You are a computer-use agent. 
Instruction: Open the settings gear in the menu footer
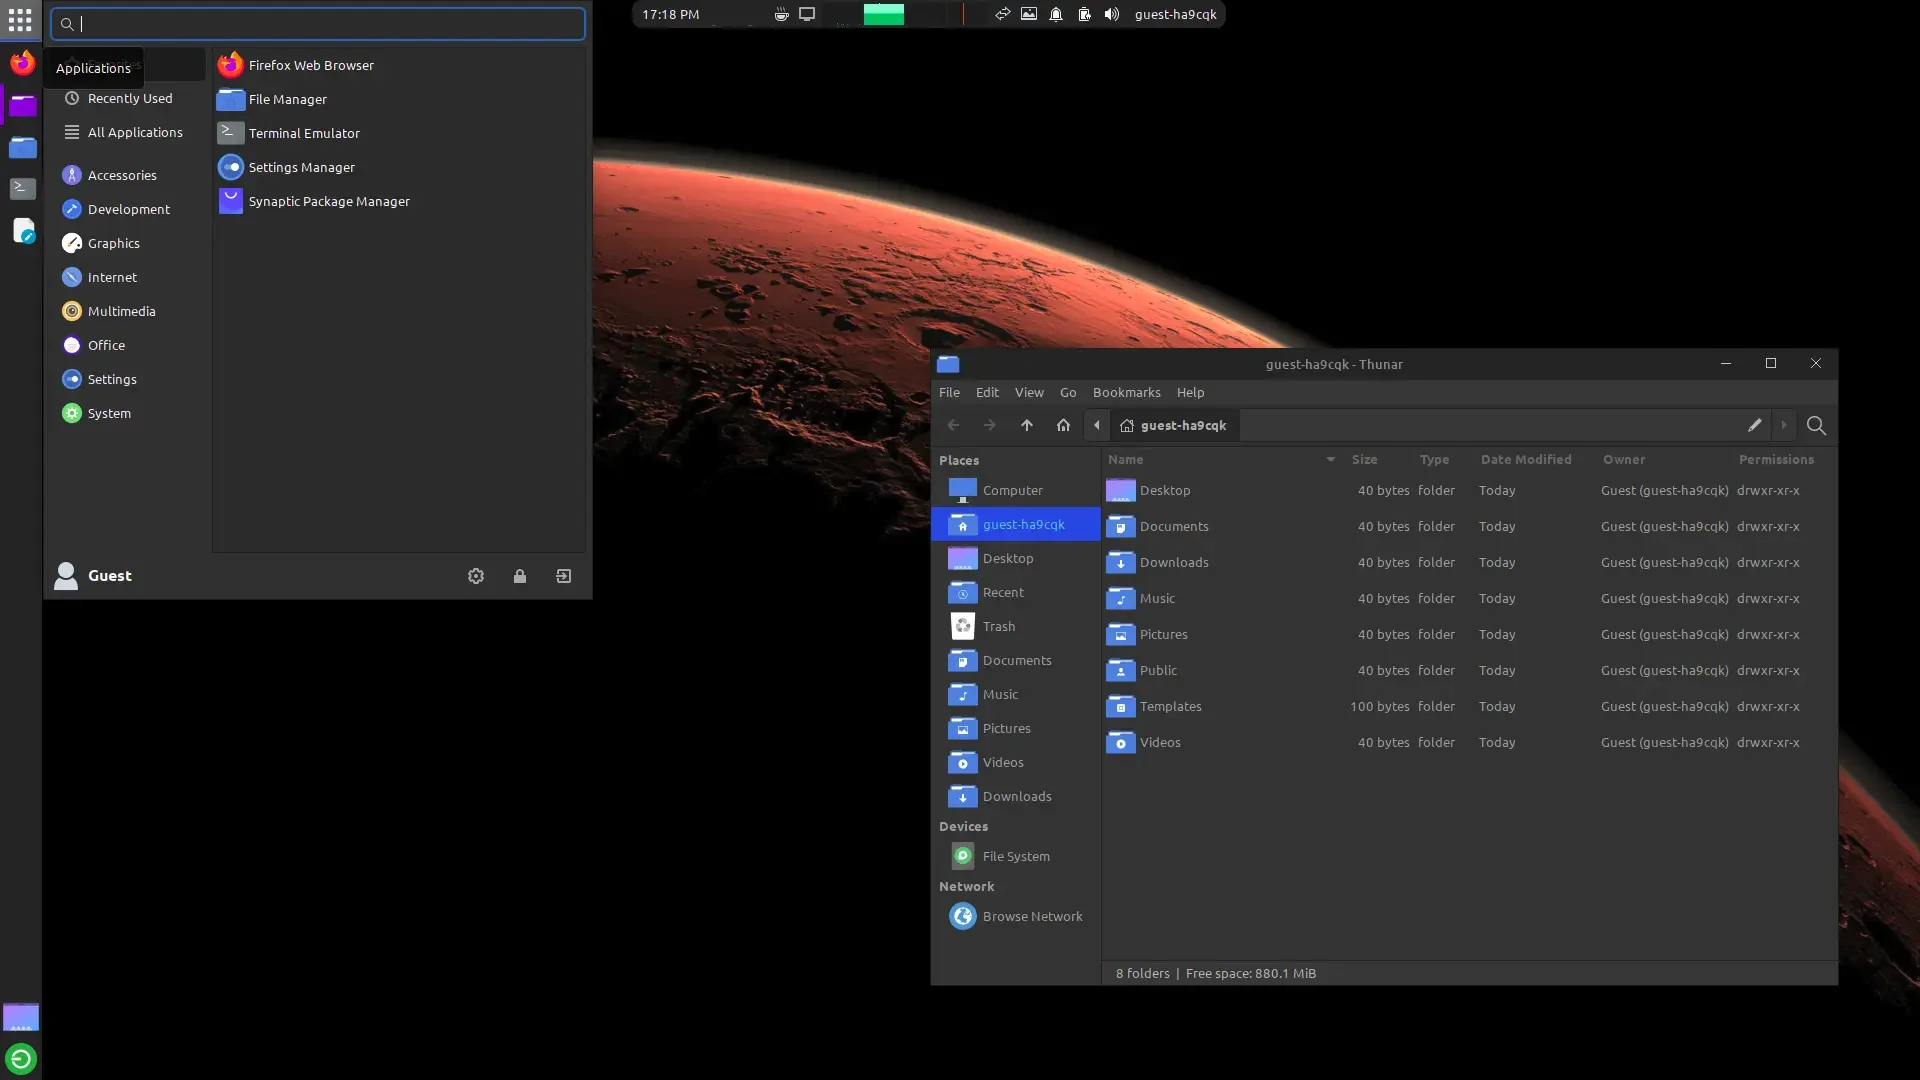coord(476,576)
